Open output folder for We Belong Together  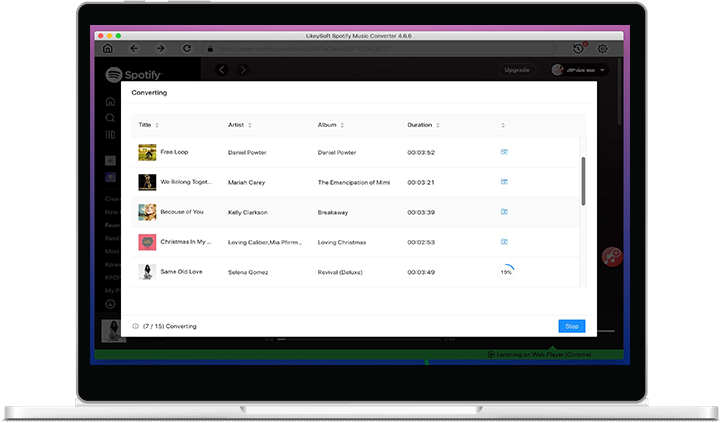click(x=505, y=182)
